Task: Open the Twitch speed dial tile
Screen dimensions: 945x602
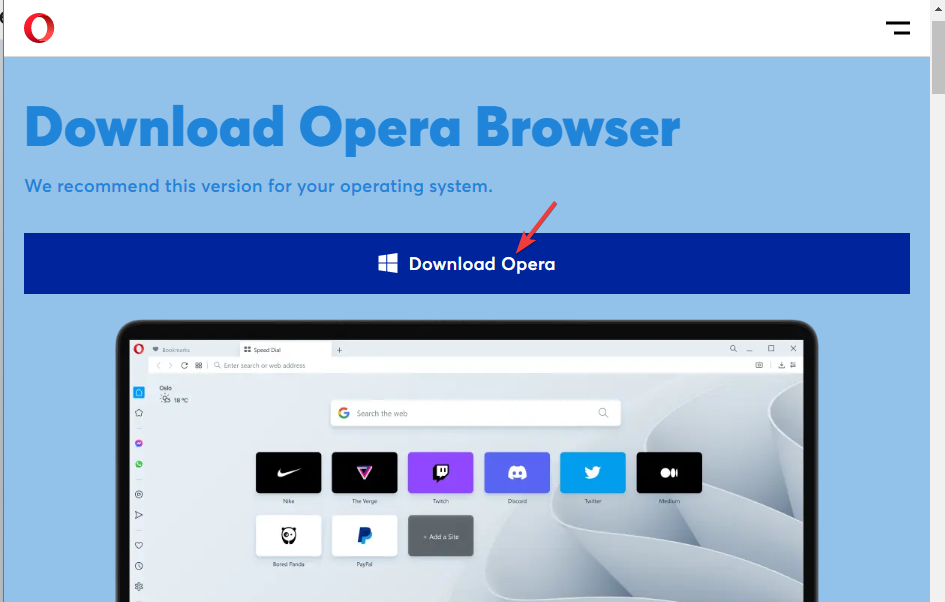Action: point(441,472)
